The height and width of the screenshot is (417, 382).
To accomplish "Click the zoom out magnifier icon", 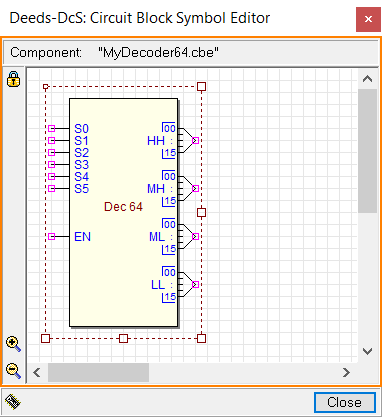I will coord(13,371).
